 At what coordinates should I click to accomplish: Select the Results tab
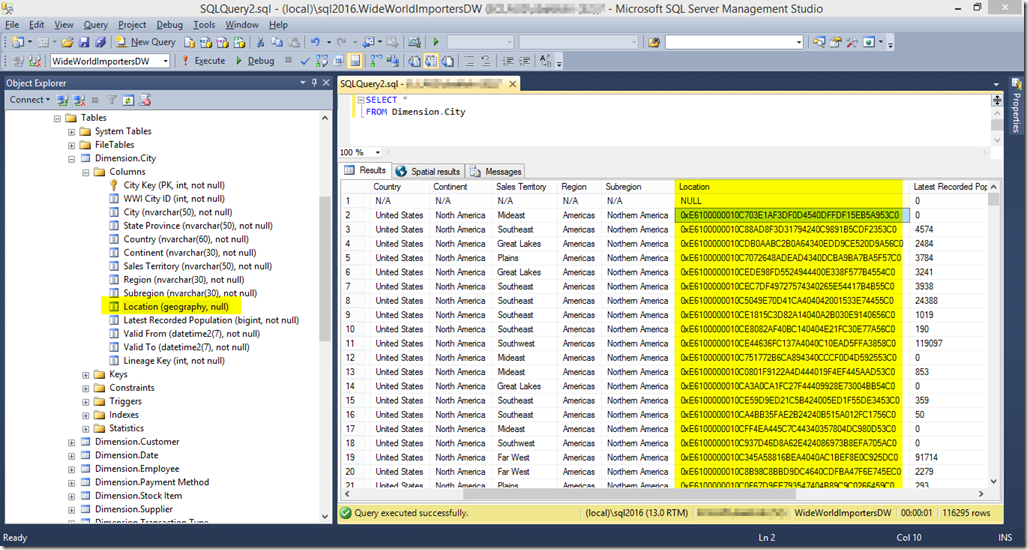366,170
